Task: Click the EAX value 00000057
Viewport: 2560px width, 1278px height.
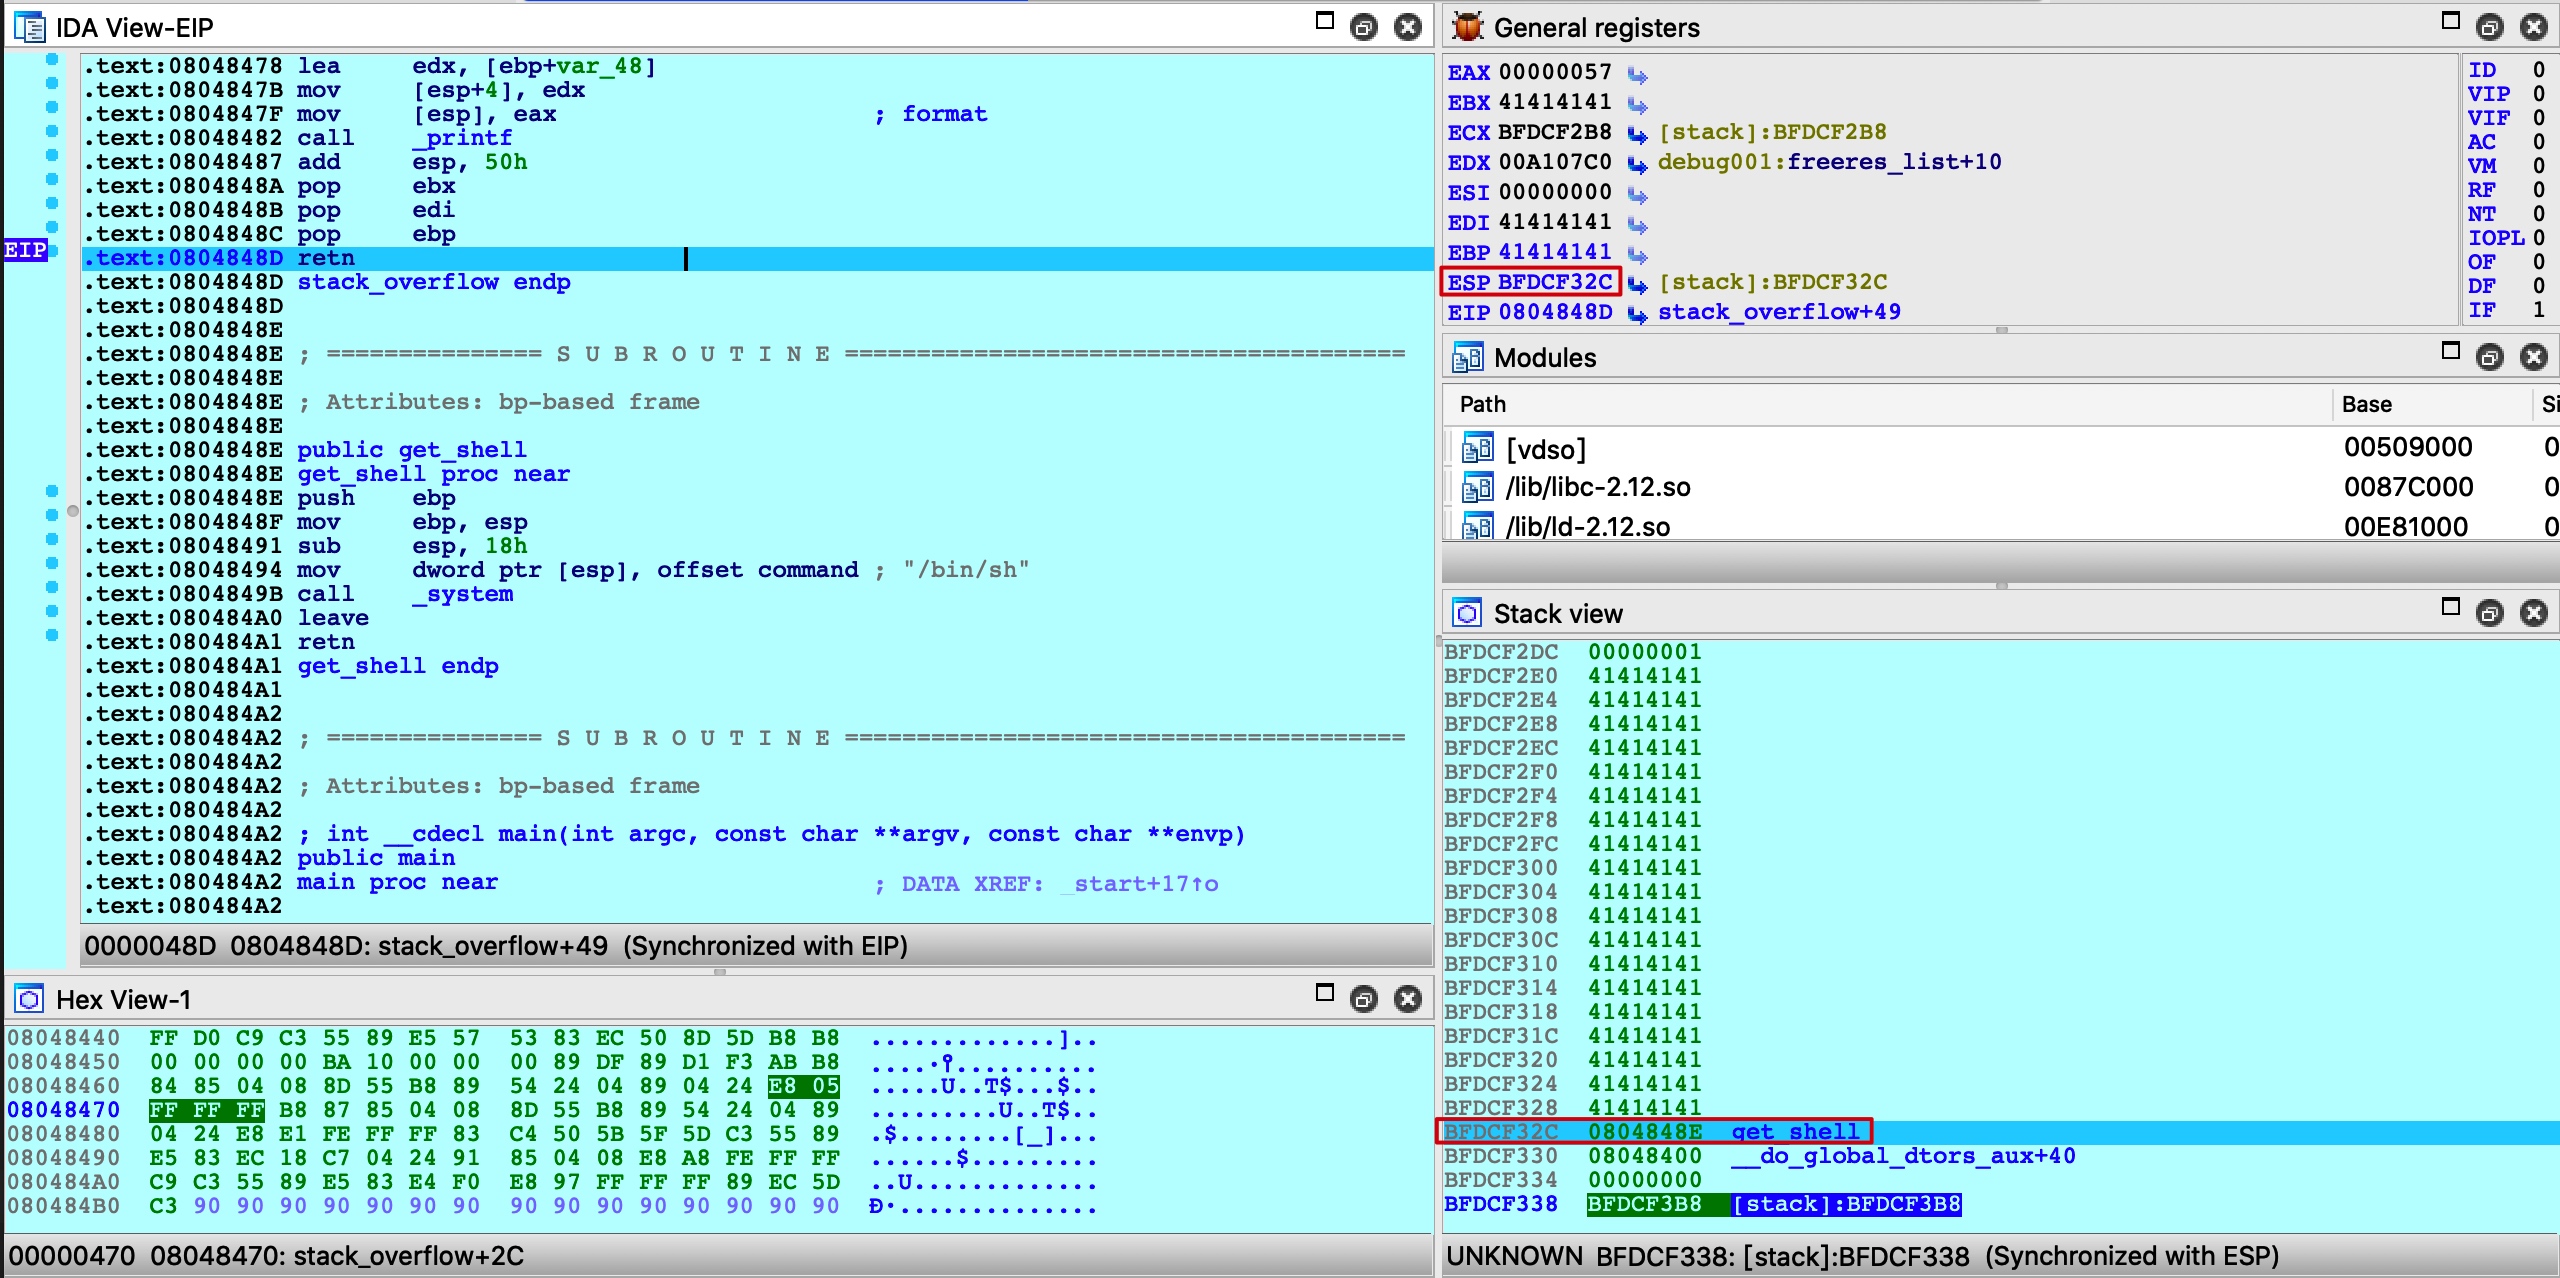Action: 1555,72
